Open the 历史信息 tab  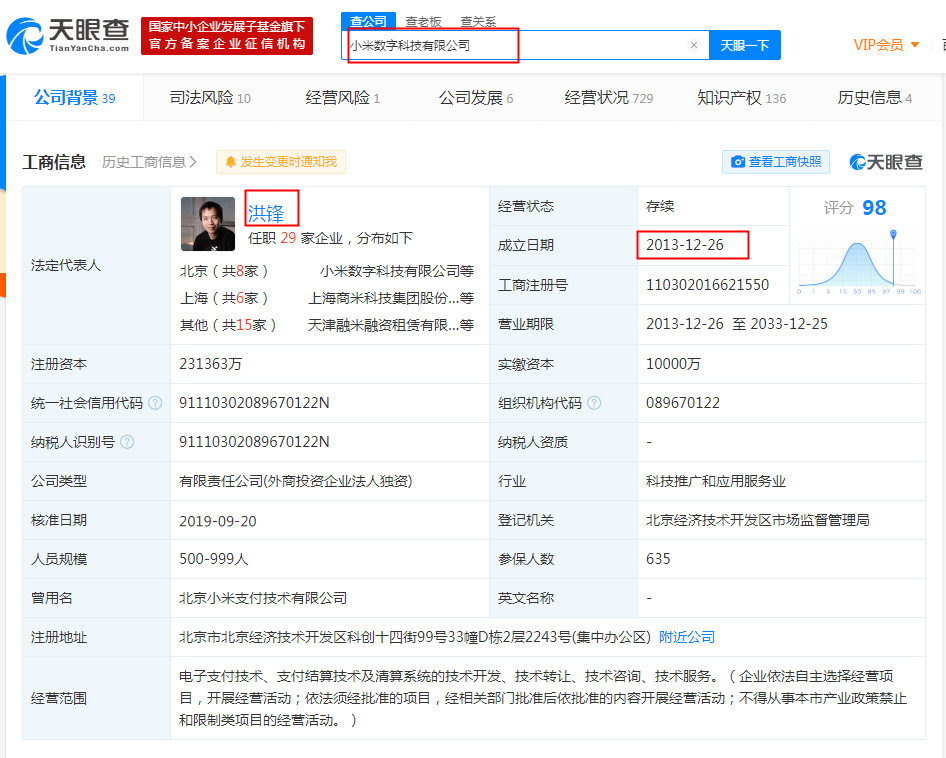coord(874,97)
